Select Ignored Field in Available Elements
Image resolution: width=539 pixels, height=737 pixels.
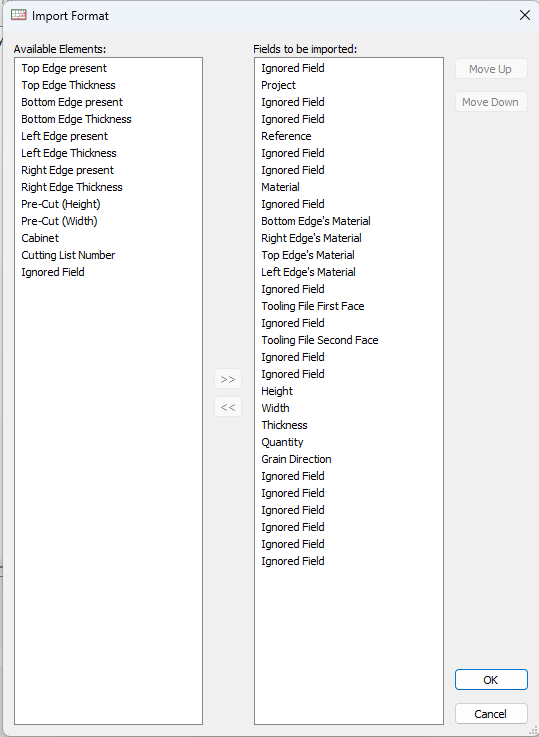(x=53, y=272)
